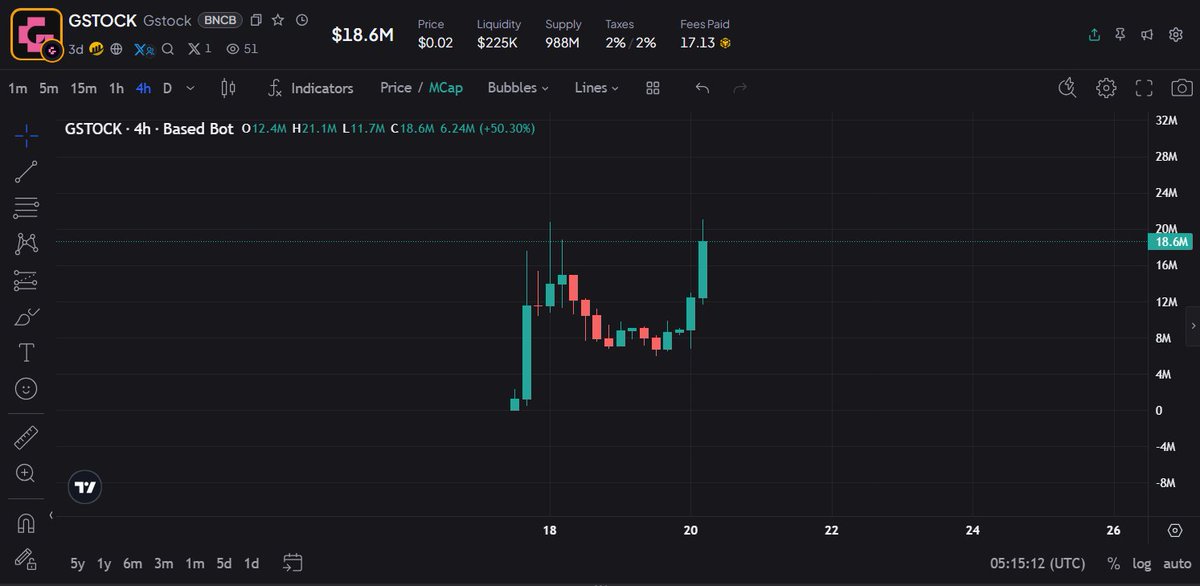Open the X mentions count showing 1

coord(199,48)
